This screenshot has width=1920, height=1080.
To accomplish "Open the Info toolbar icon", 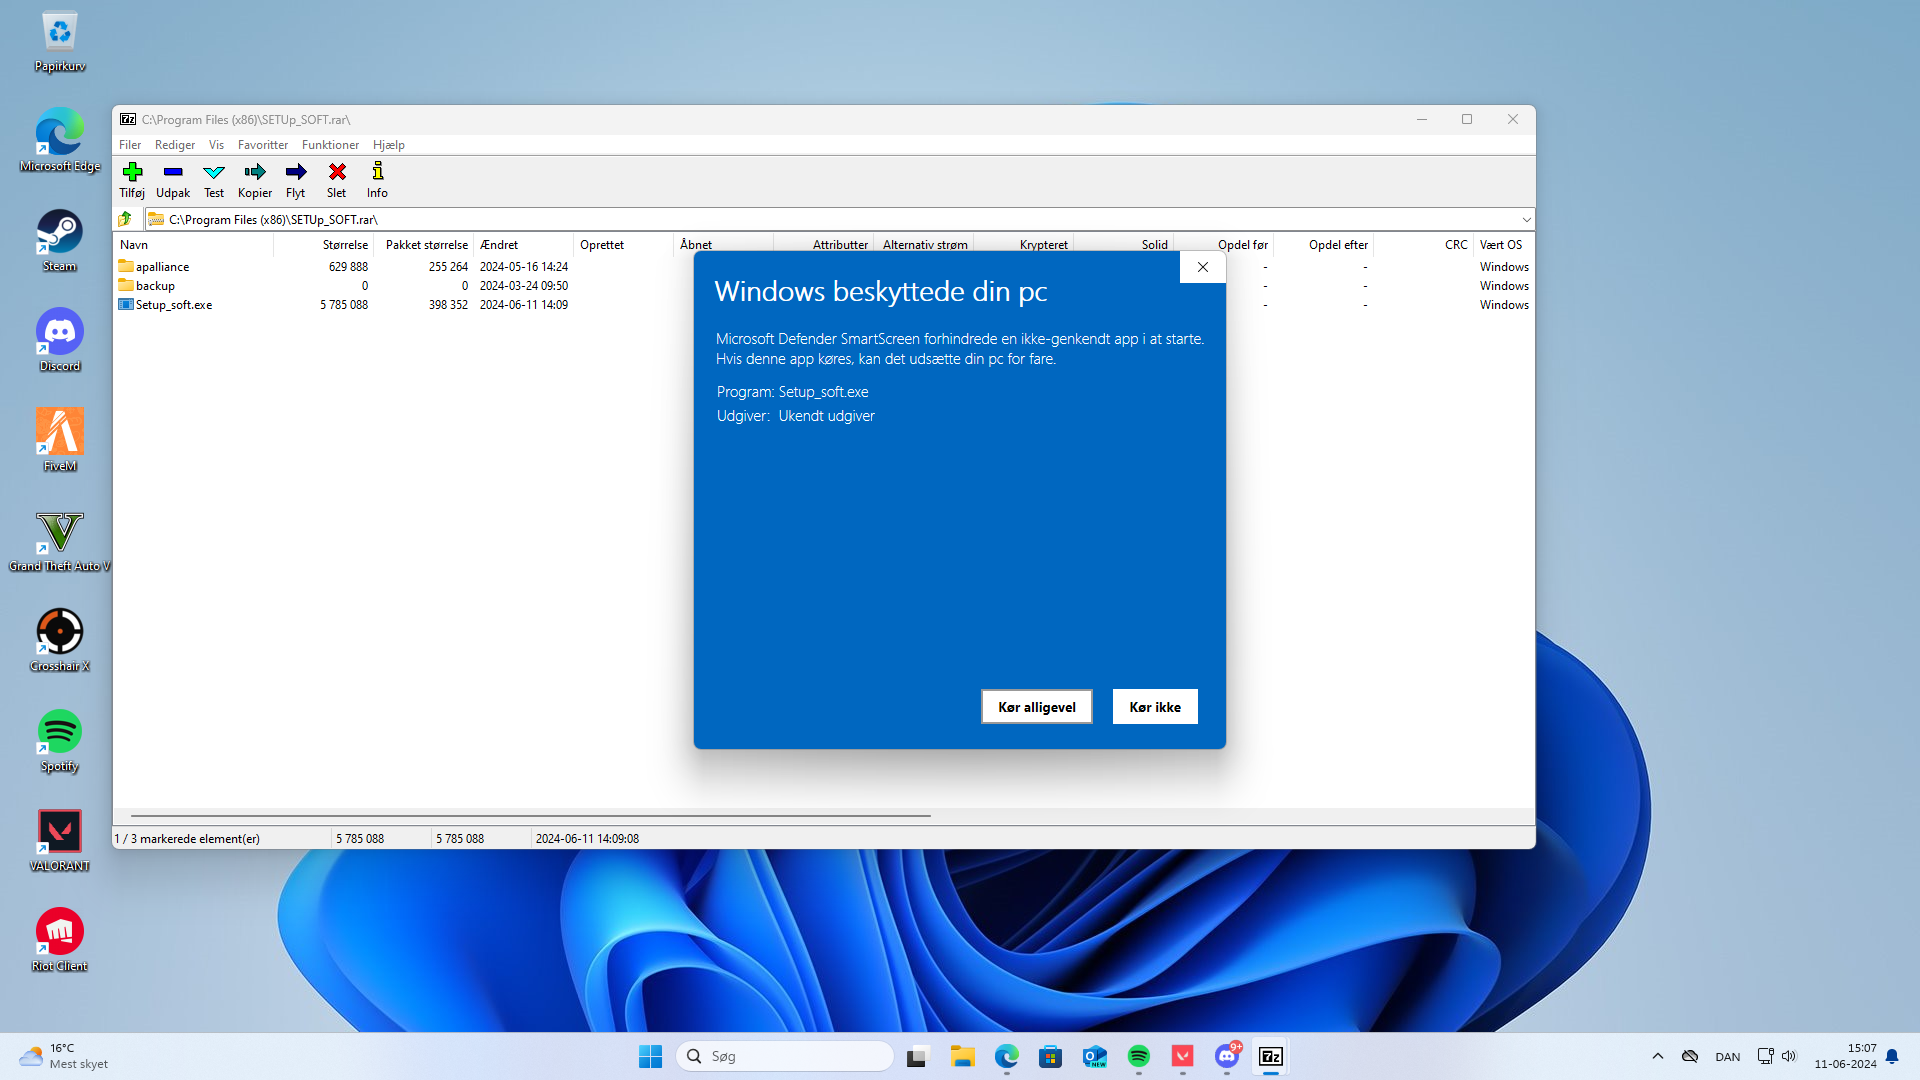I will [x=377, y=172].
